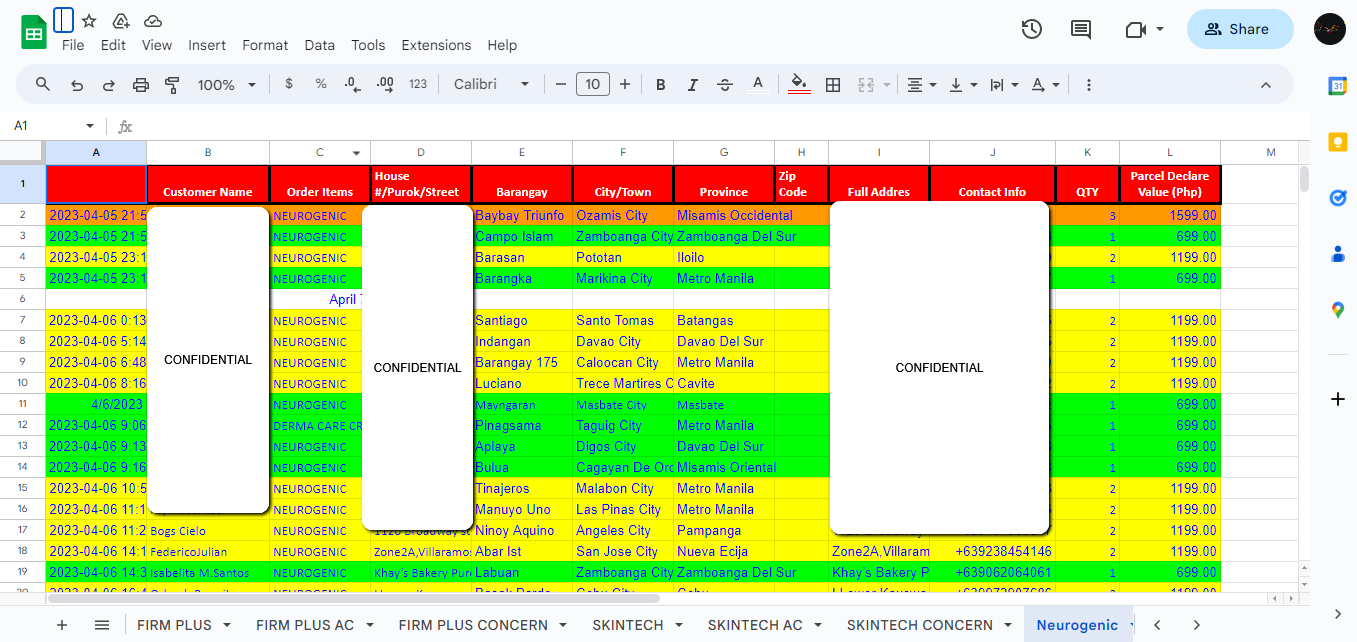Viewport: 1357px width, 642px height.
Task: Get add-ons with the plus icon
Action: (1338, 399)
